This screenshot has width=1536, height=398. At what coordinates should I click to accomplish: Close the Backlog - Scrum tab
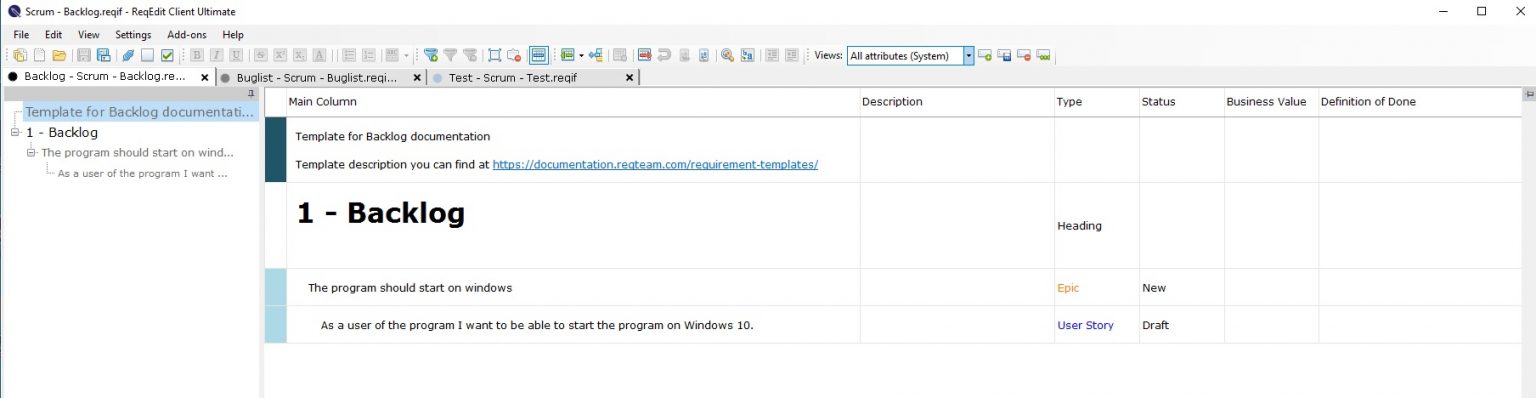pyautogui.click(x=204, y=77)
